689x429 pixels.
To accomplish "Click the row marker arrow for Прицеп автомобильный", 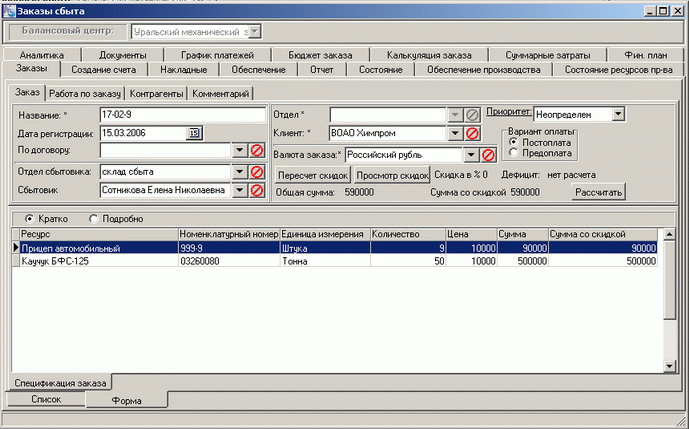I will pyautogui.click(x=16, y=248).
